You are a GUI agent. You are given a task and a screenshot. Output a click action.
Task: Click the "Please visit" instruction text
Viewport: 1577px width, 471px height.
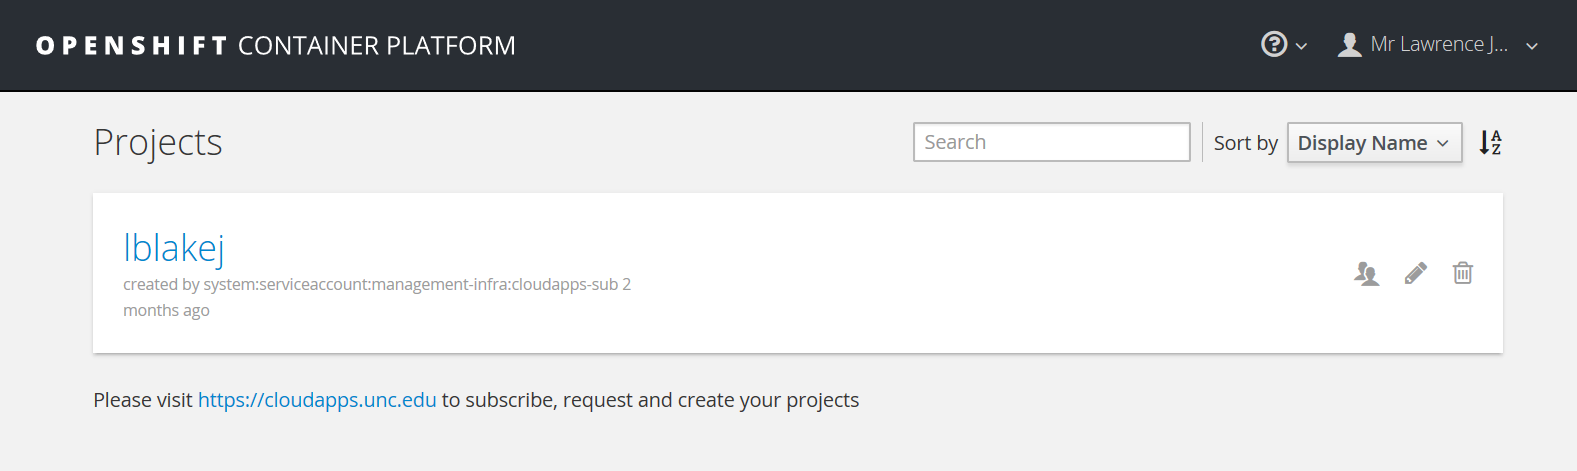143,400
